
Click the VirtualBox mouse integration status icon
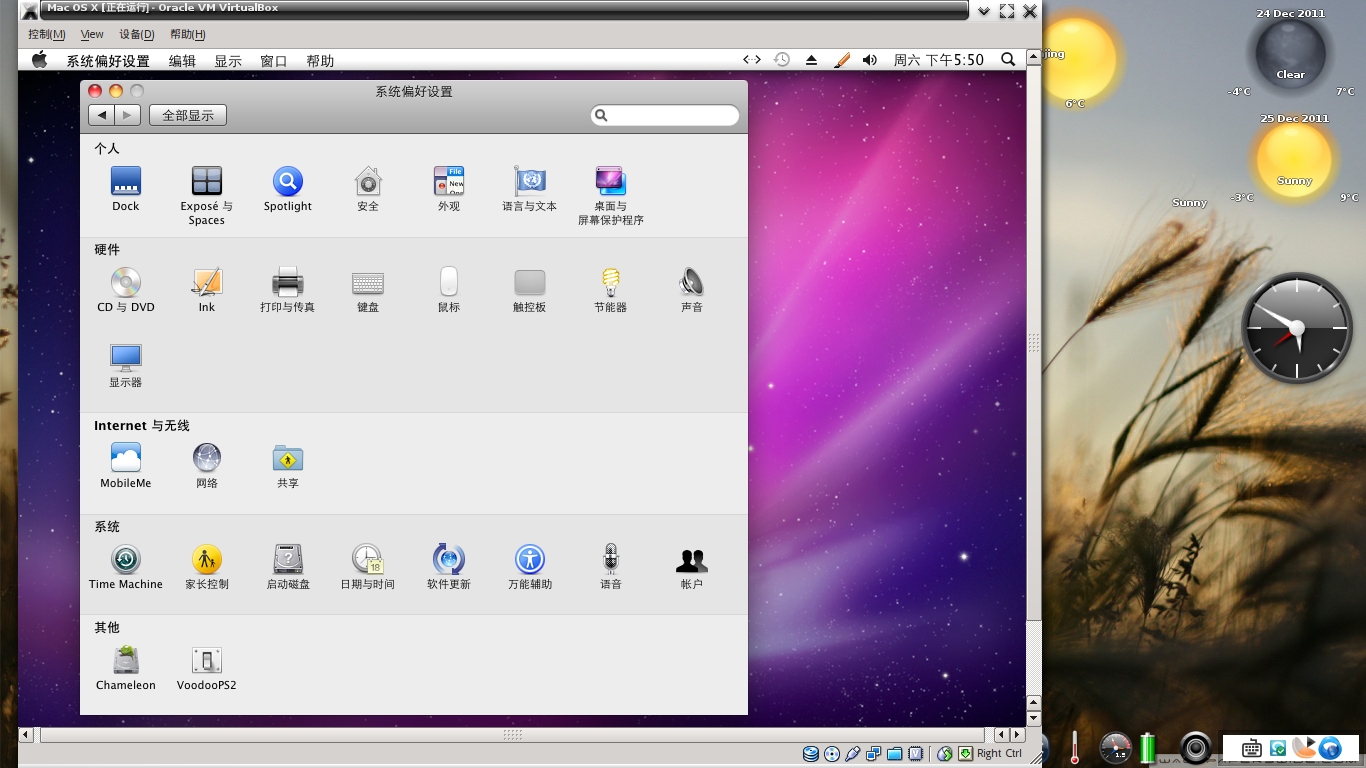[944, 753]
